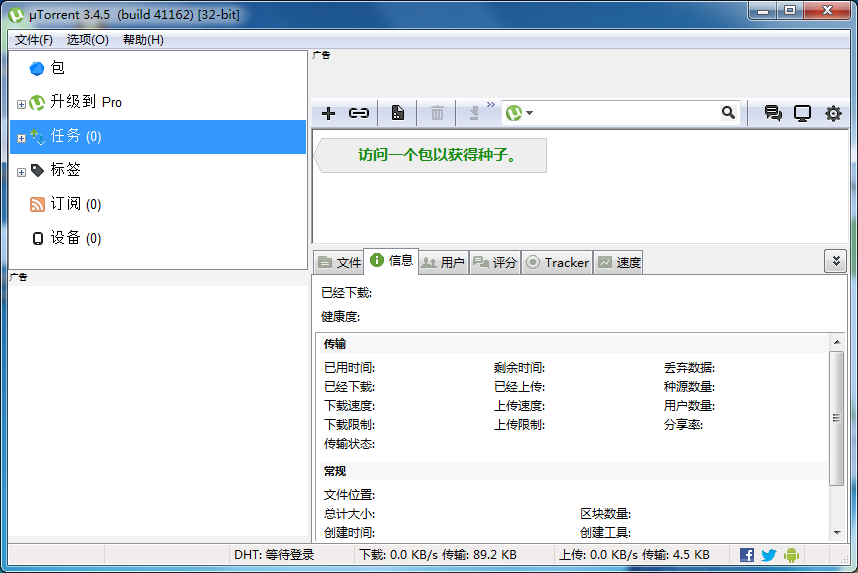Click the Android icon in status bar
The height and width of the screenshot is (573, 858).
tap(792, 555)
